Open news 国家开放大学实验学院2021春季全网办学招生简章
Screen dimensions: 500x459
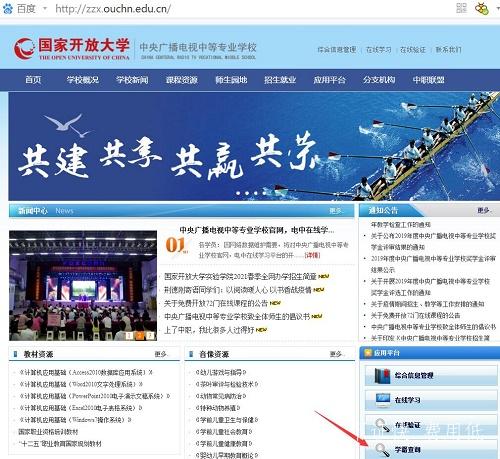240,276
